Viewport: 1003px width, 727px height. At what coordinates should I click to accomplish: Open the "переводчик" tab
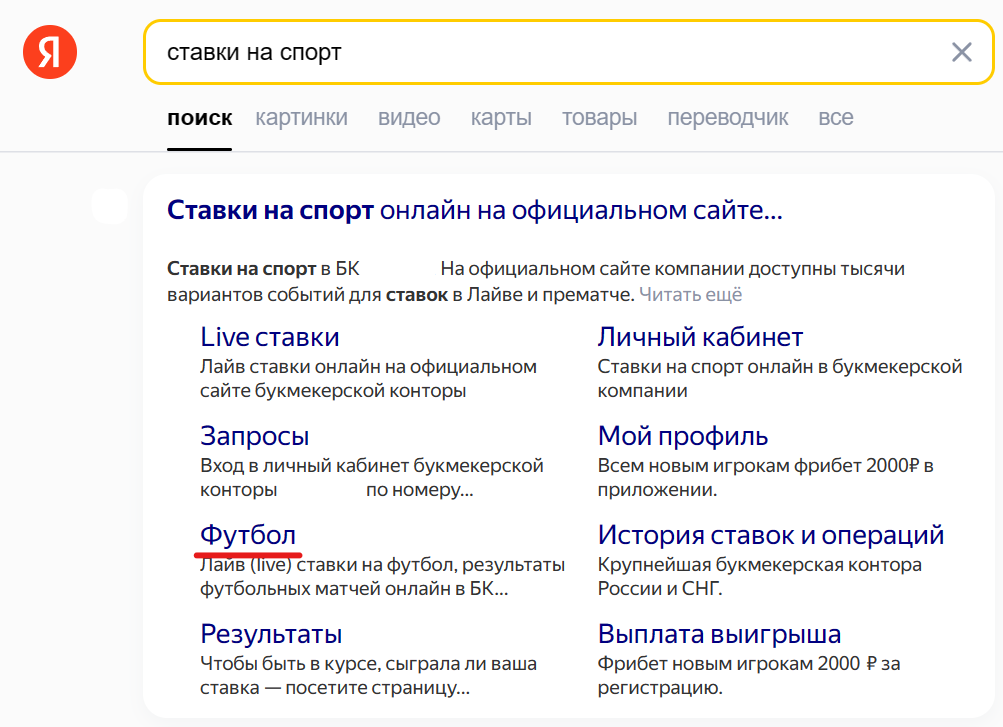[728, 118]
